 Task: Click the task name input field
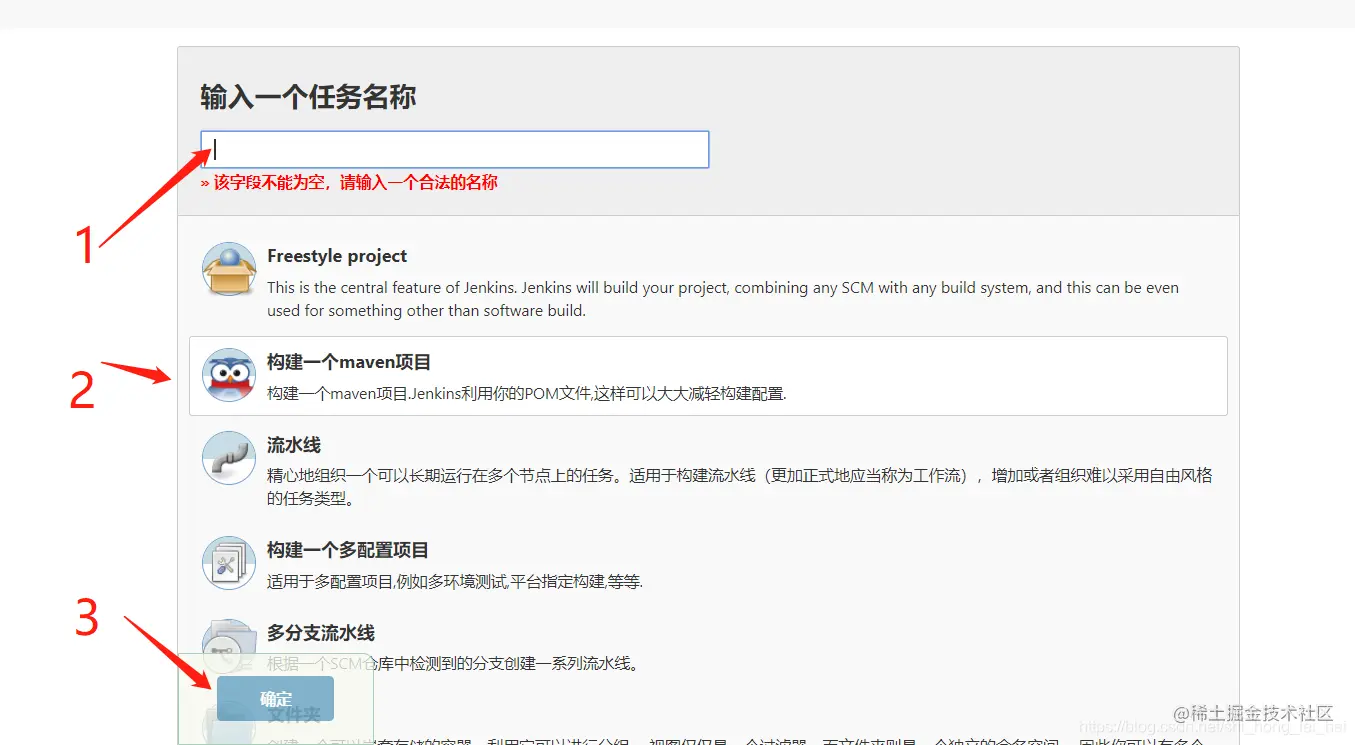coord(455,149)
